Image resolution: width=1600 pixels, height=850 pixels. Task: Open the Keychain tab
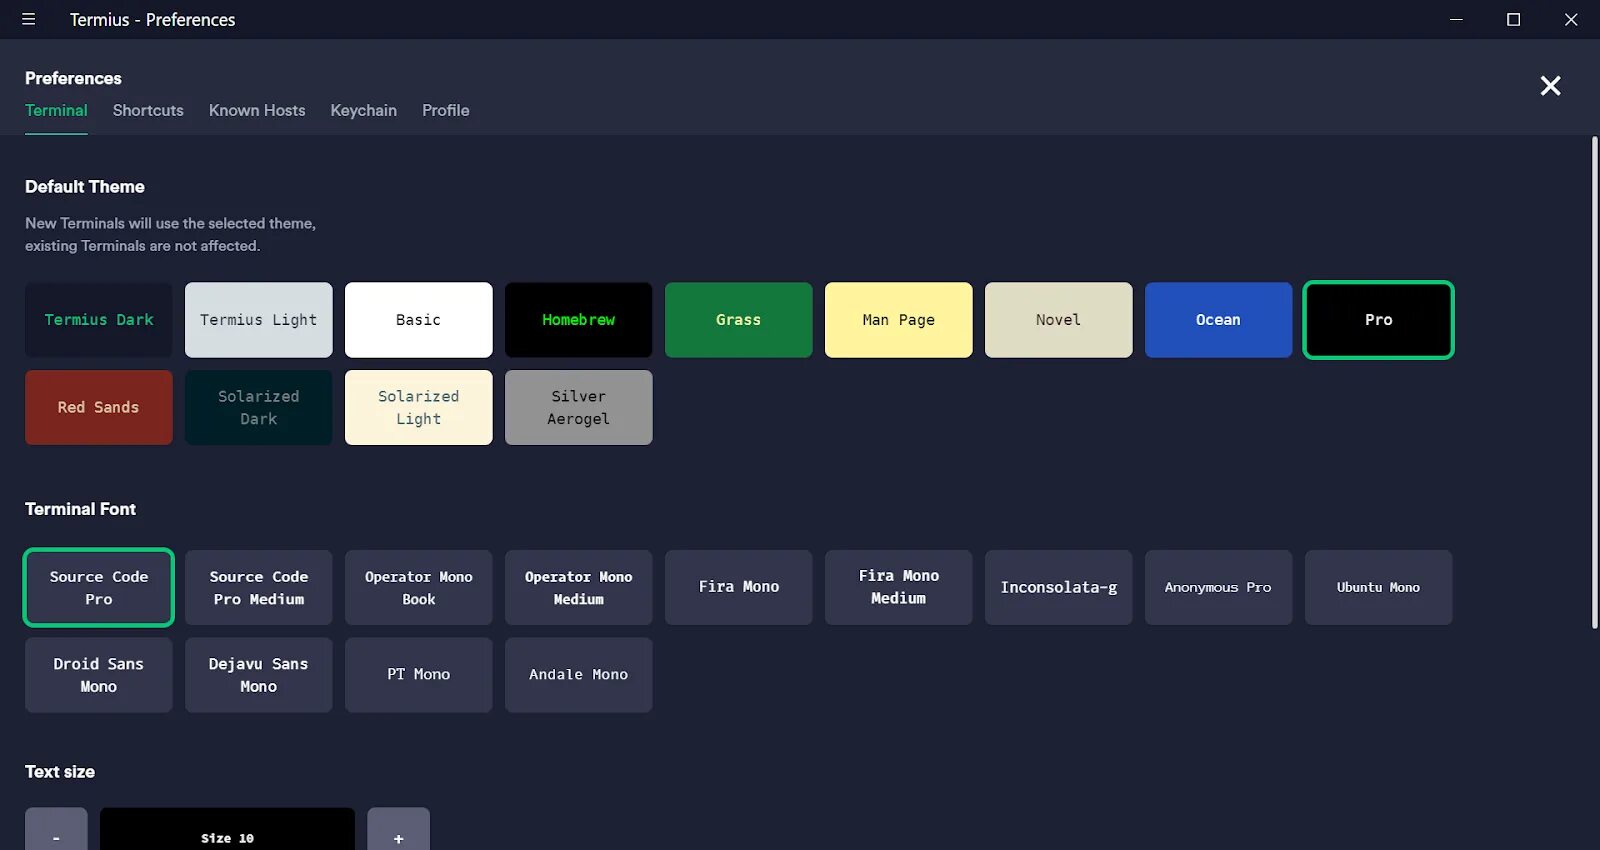(363, 110)
